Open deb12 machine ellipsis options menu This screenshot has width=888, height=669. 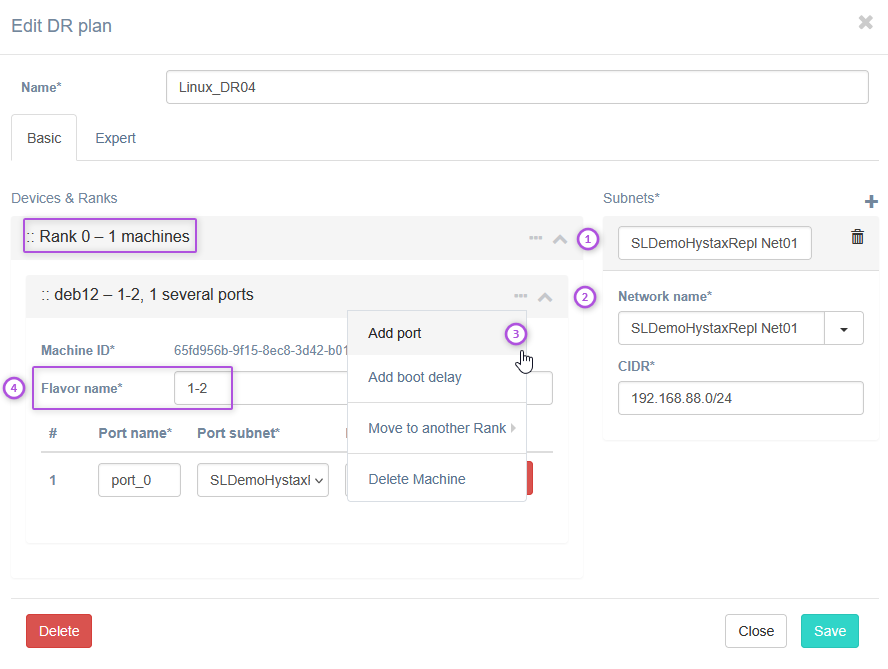pyautogui.click(x=520, y=296)
